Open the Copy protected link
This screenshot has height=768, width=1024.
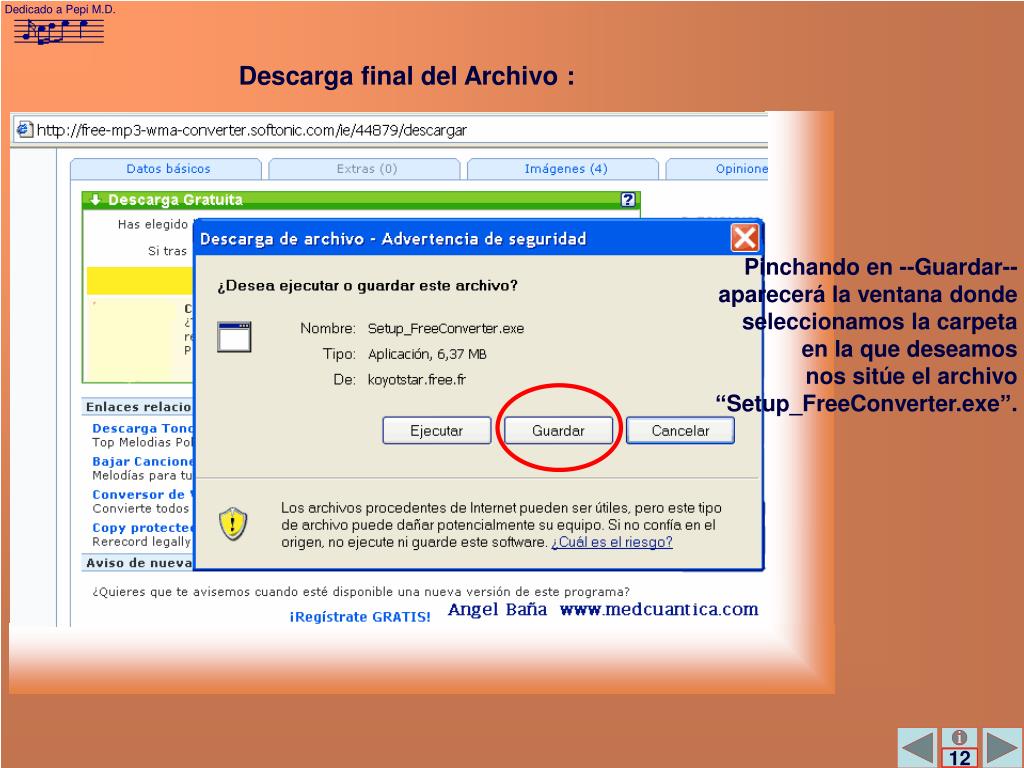coord(143,528)
